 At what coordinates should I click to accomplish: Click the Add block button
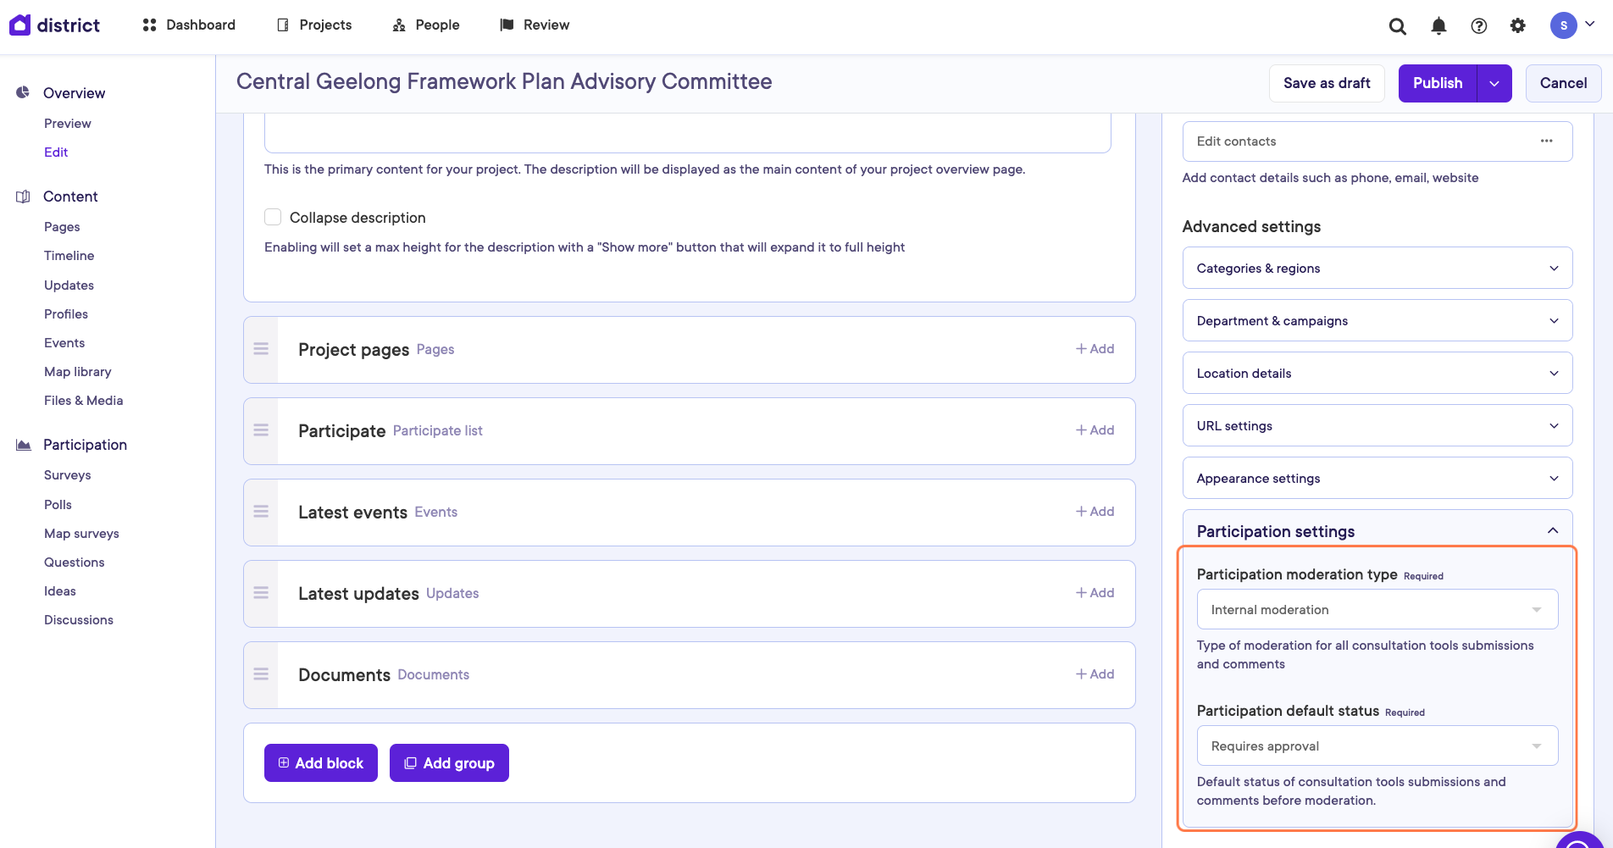pos(320,763)
